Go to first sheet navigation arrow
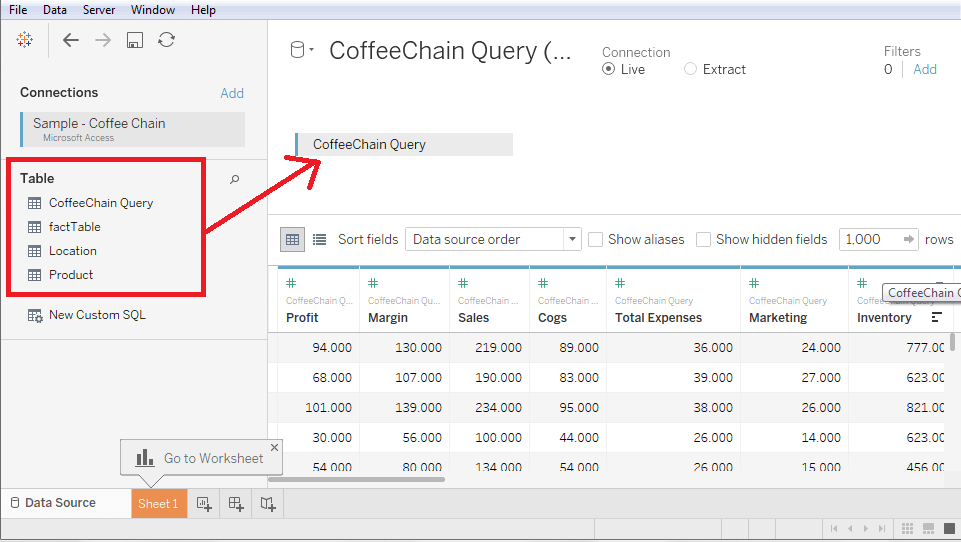The width and height of the screenshot is (961, 542). click(834, 529)
